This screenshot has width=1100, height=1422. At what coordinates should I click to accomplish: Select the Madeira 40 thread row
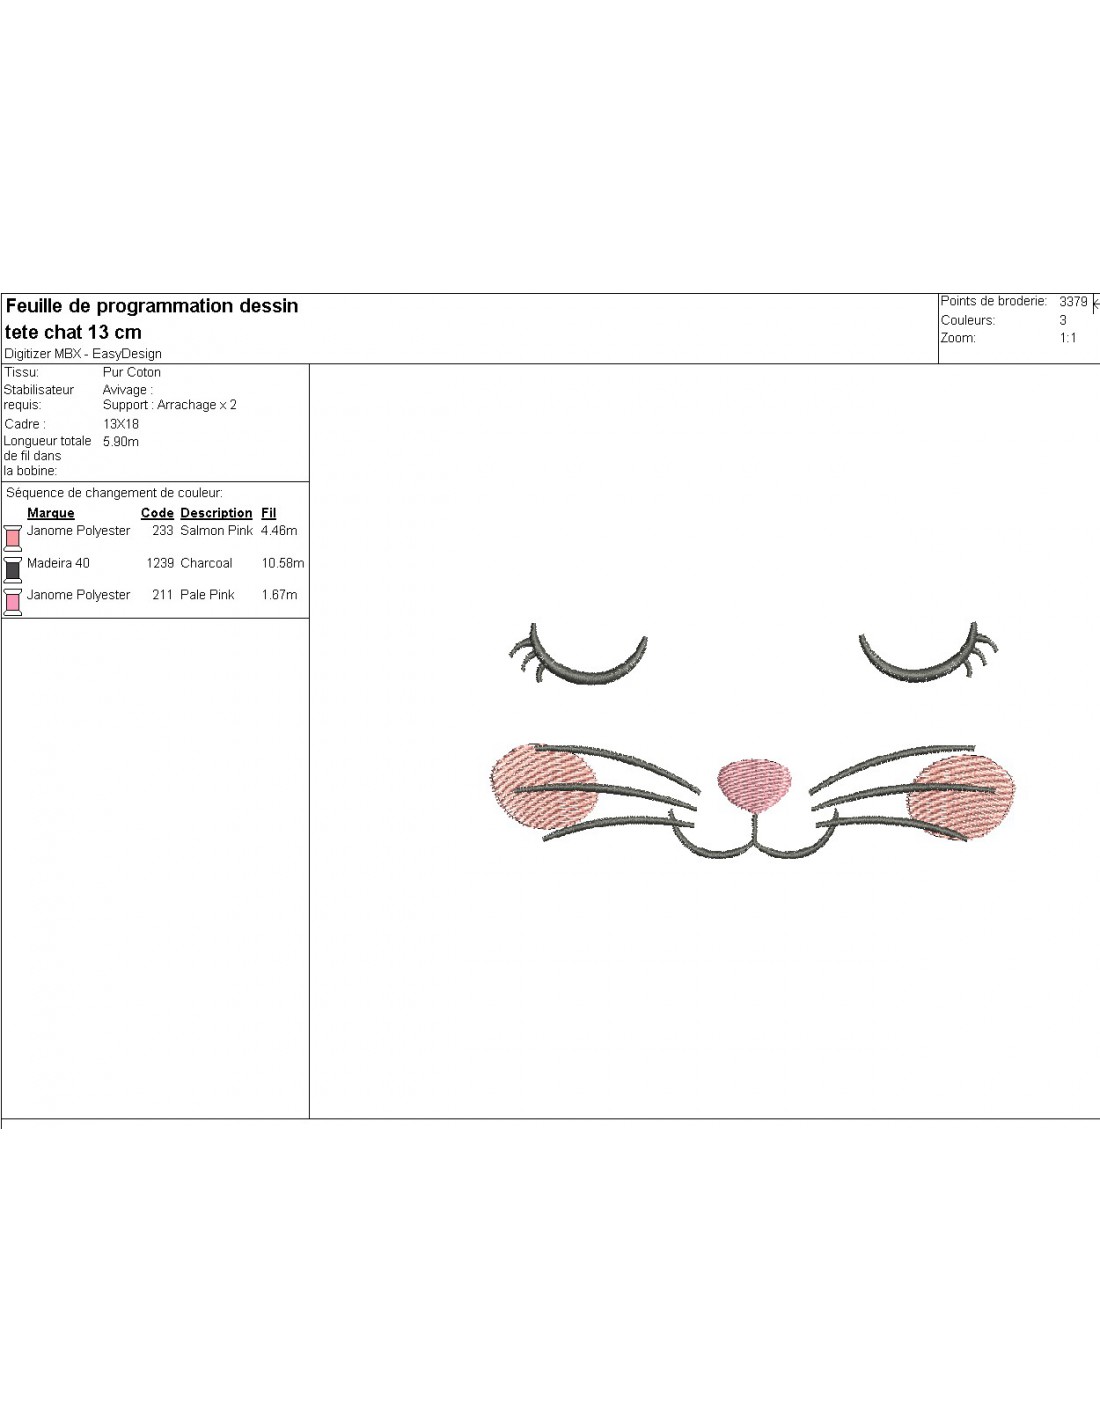click(x=58, y=563)
